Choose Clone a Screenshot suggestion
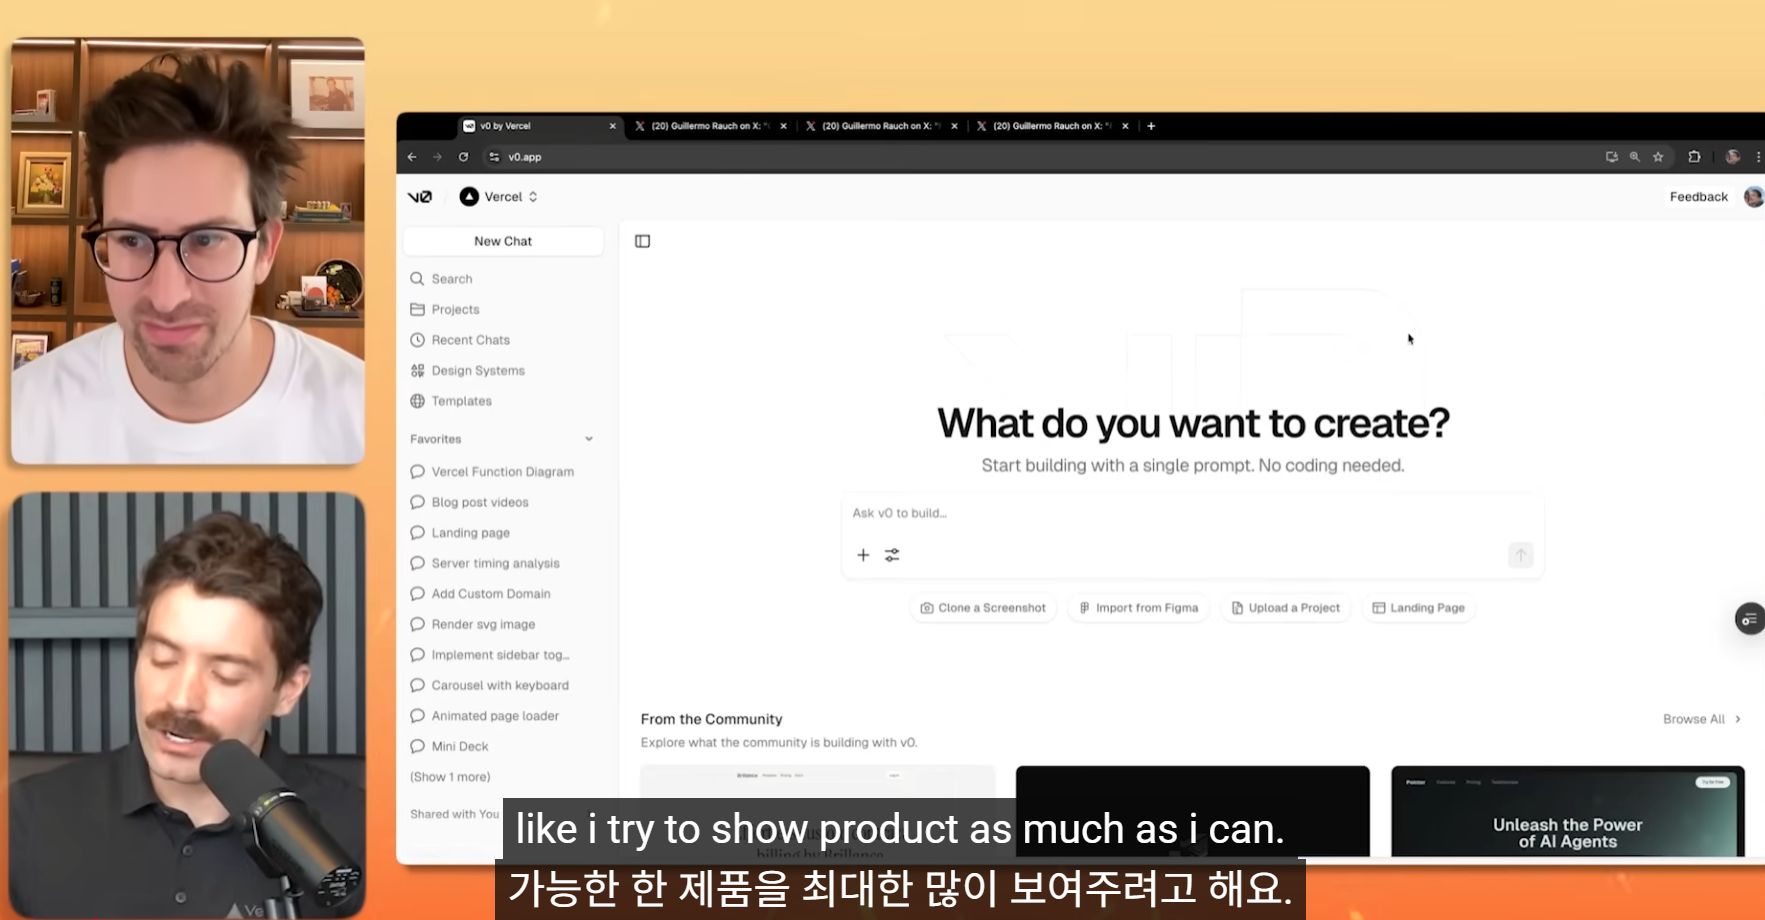Screen dimensions: 1765x920 (983, 608)
